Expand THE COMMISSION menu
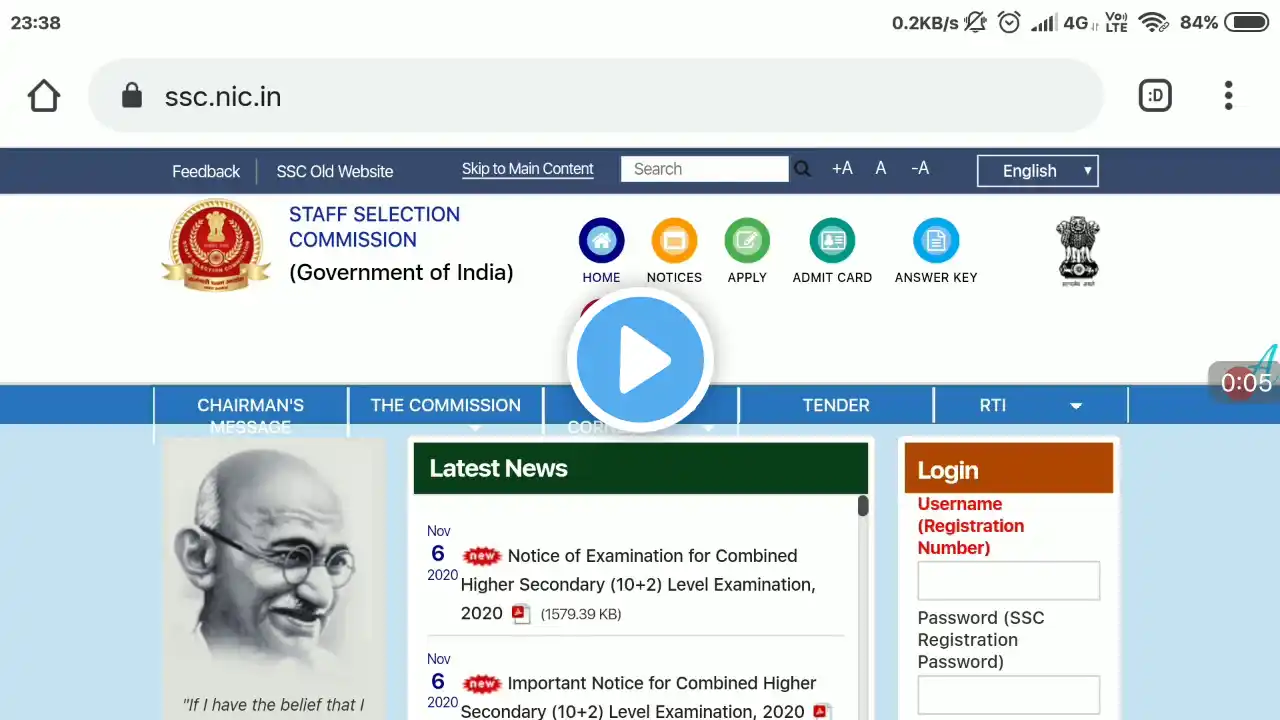 pyautogui.click(x=445, y=405)
